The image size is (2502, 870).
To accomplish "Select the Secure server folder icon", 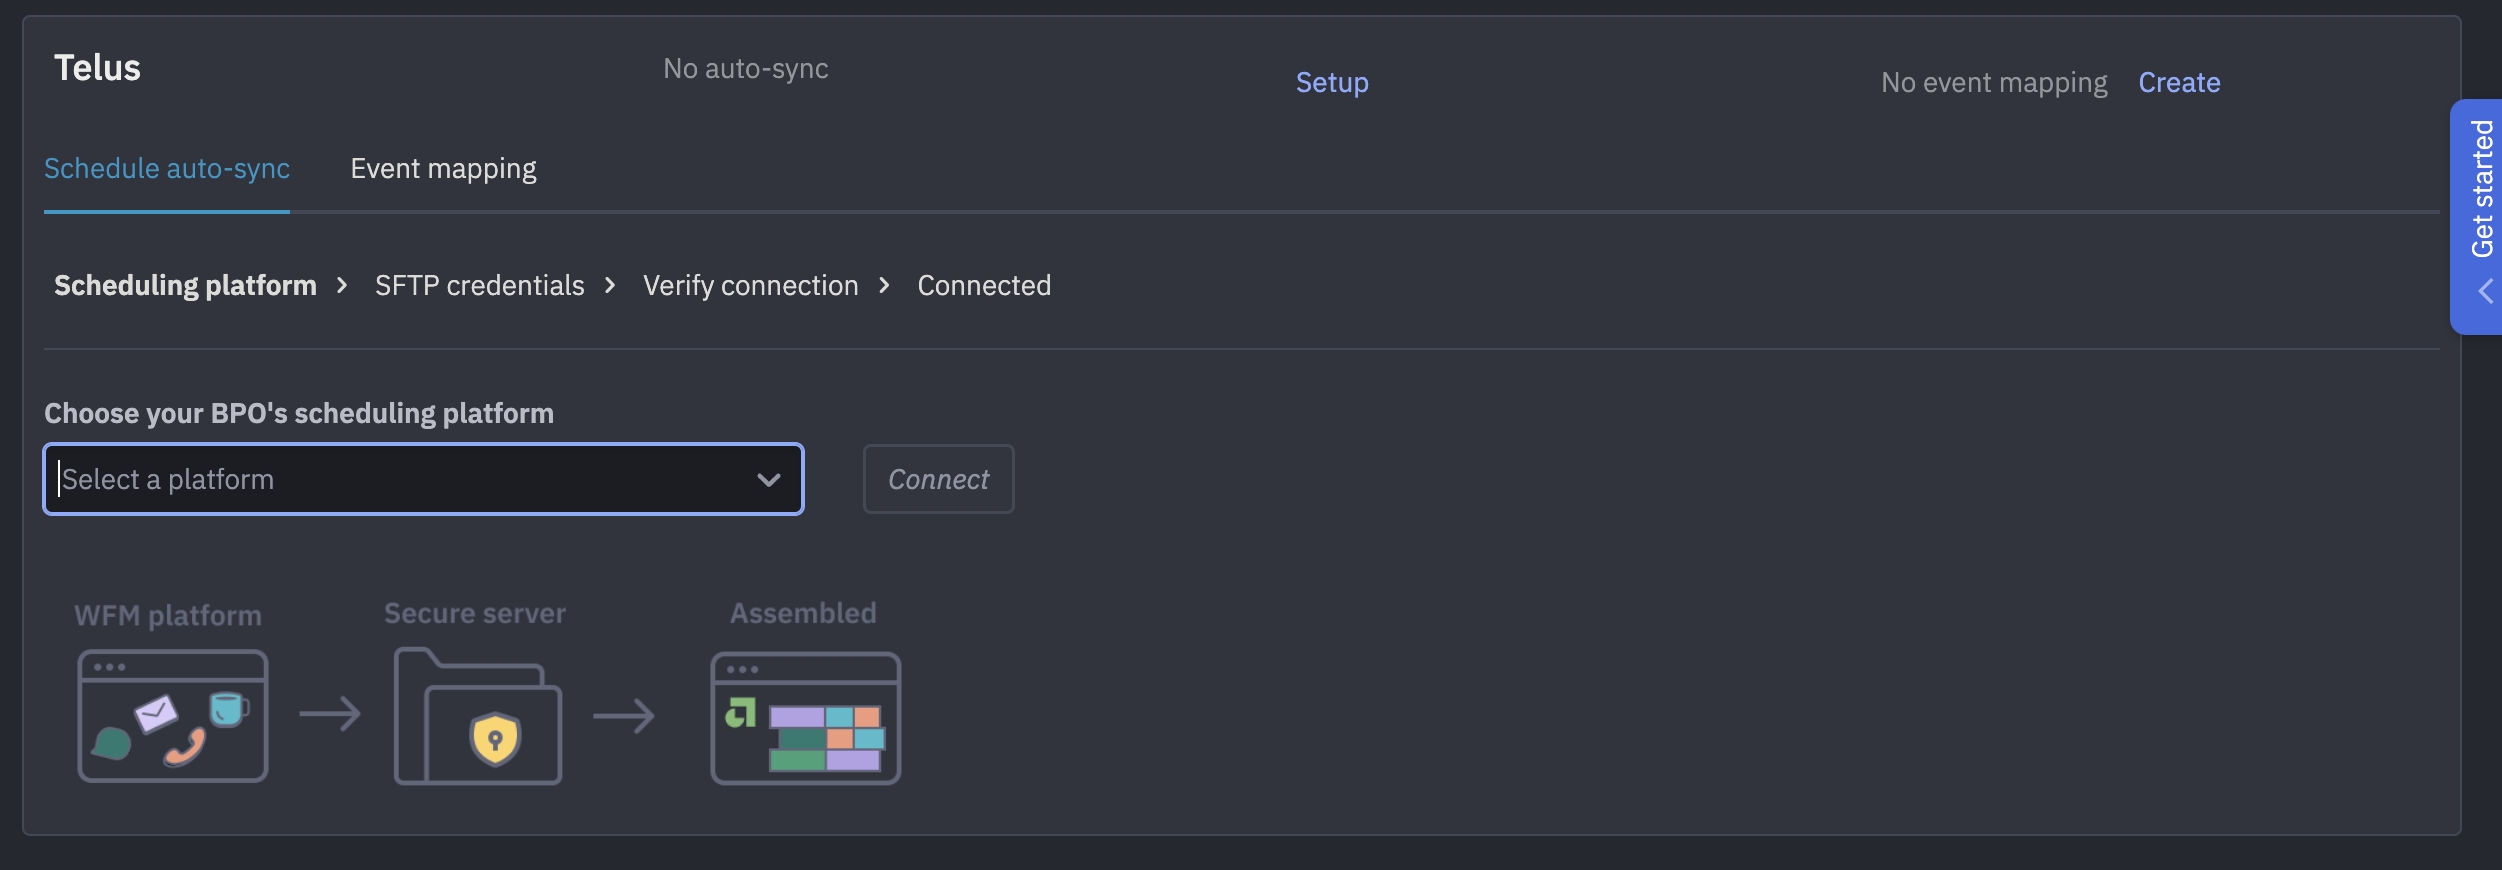I will point(478,715).
